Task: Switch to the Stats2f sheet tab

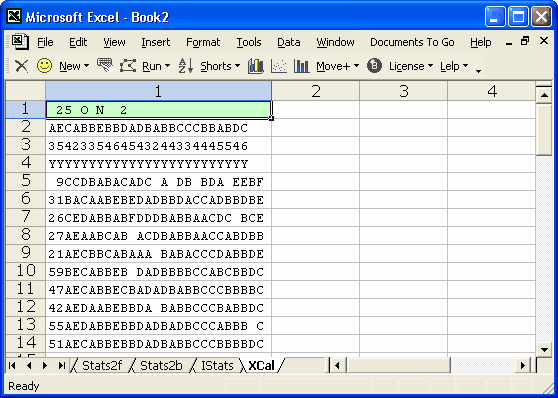Action: tap(102, 366)
